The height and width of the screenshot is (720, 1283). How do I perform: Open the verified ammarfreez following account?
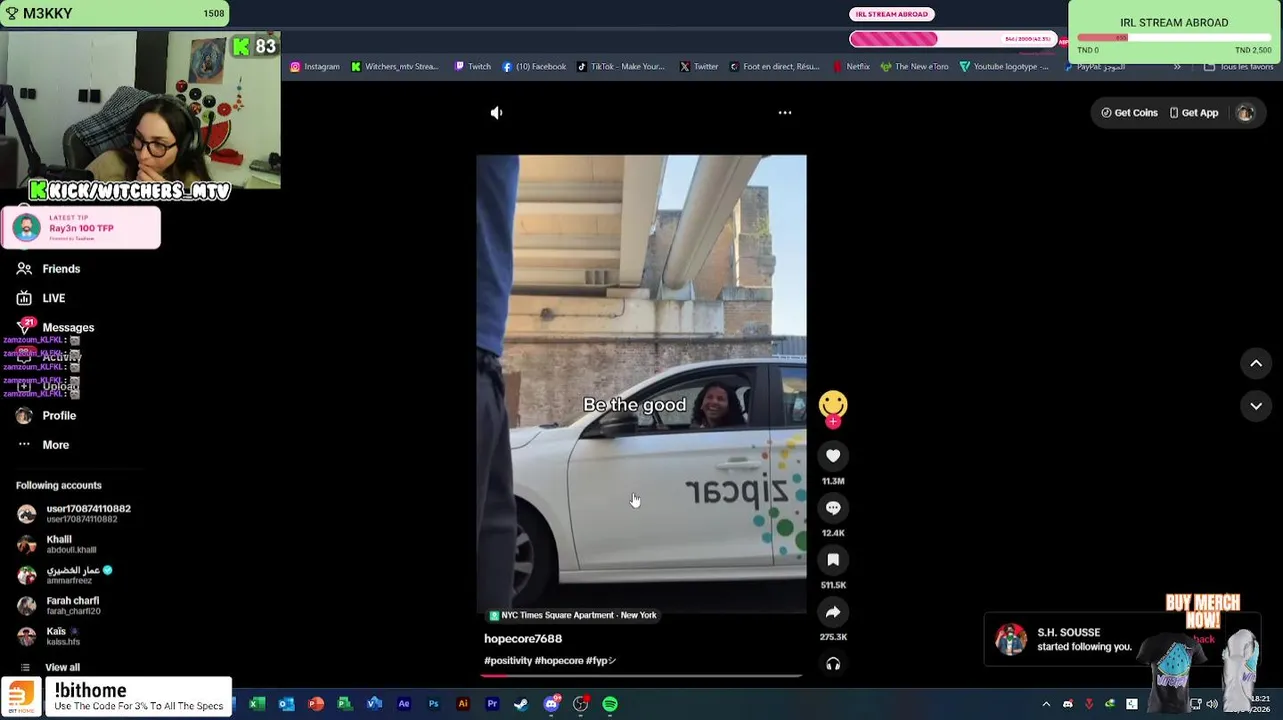pyautogui.click(x=65, y=575)
